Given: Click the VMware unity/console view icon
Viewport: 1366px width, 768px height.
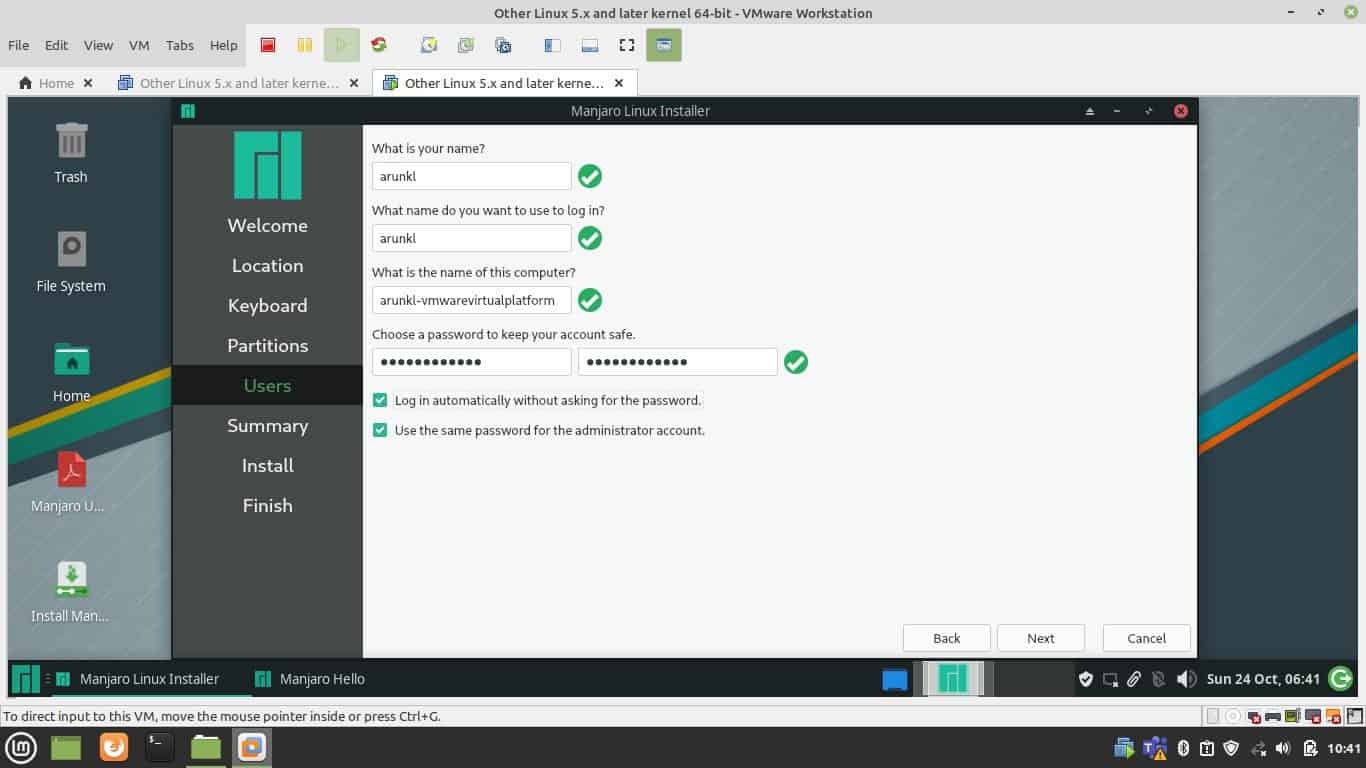Looking at the screenshot, I should click(x=664, y=45).
